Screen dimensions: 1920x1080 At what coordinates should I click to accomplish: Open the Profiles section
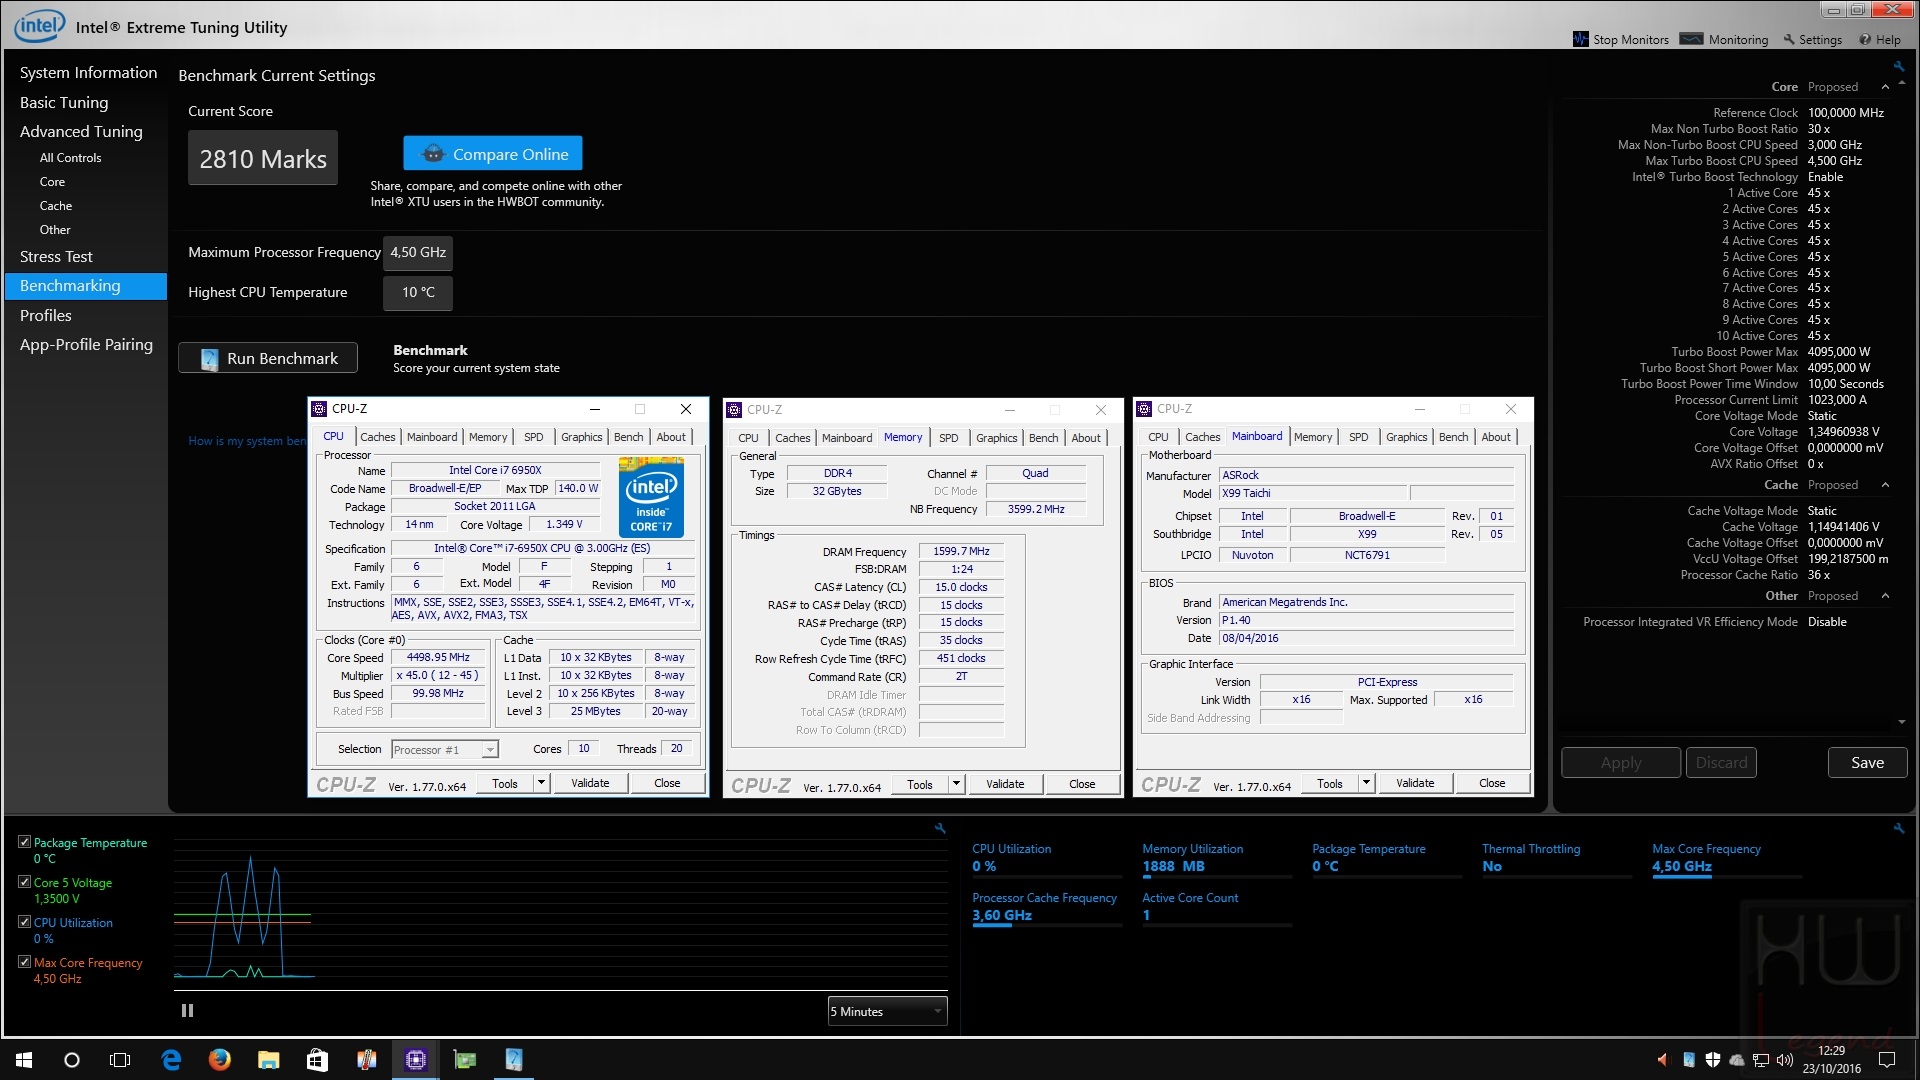[x=46, y=315]
